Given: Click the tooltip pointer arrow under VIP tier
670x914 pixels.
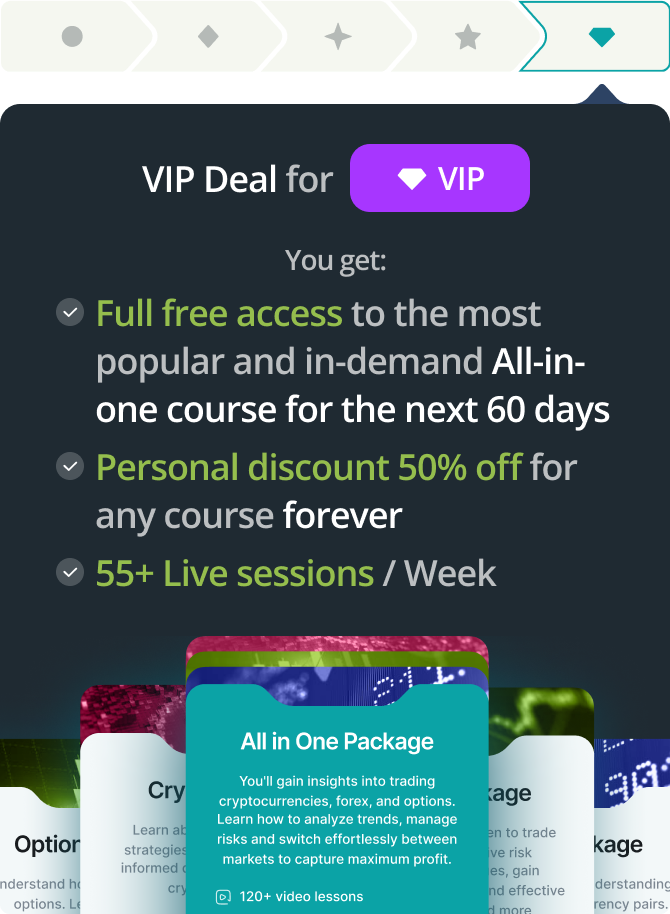Looking at the screenshot, I should tap(602, 94).
